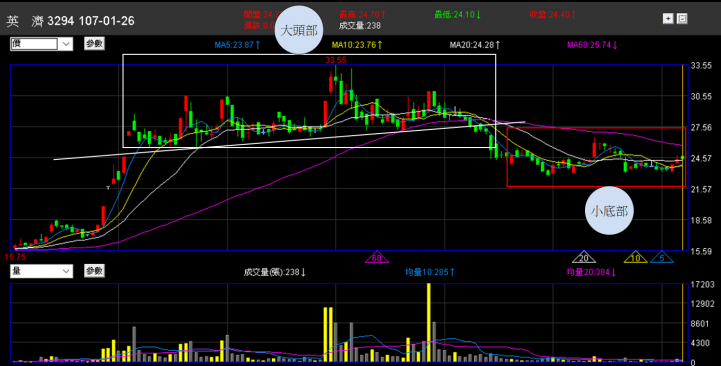This screenshot has height=366, width=721.
Task: Click the 27.56 price axis label
Action: [701, 127]
